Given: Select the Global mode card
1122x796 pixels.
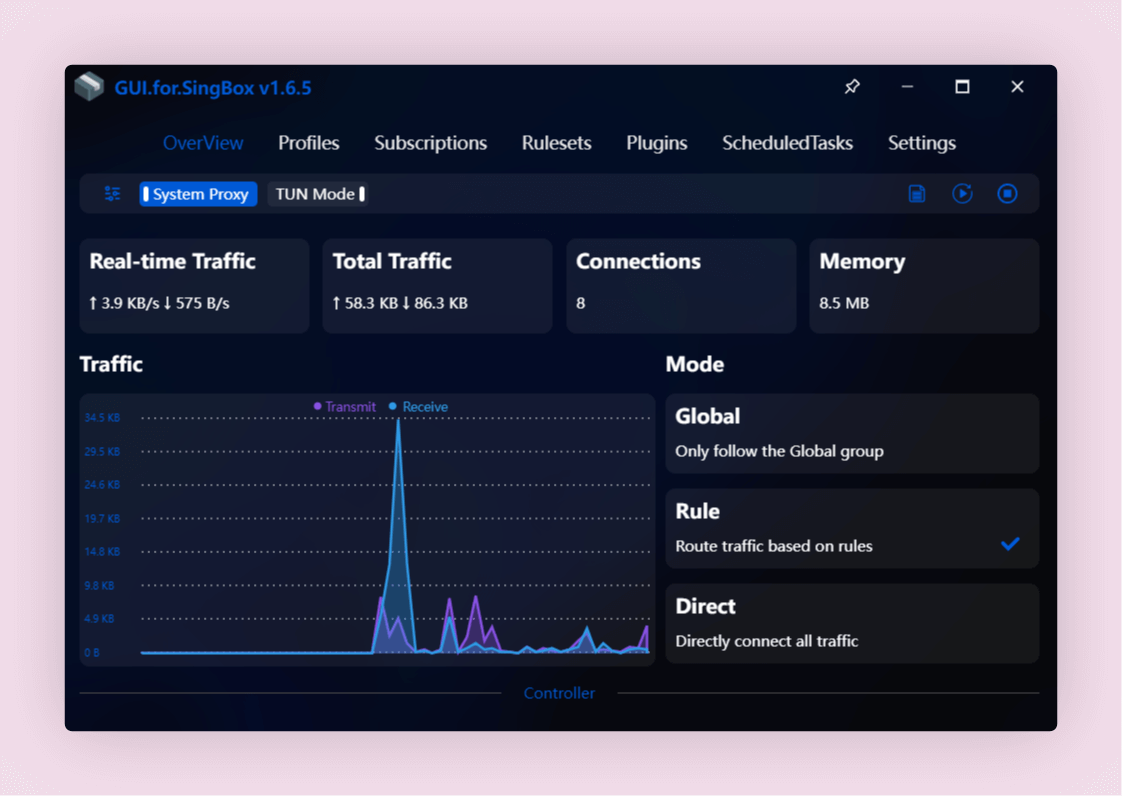Looking at the screenshot, I should pyautogui.click(x=852, y=433).
